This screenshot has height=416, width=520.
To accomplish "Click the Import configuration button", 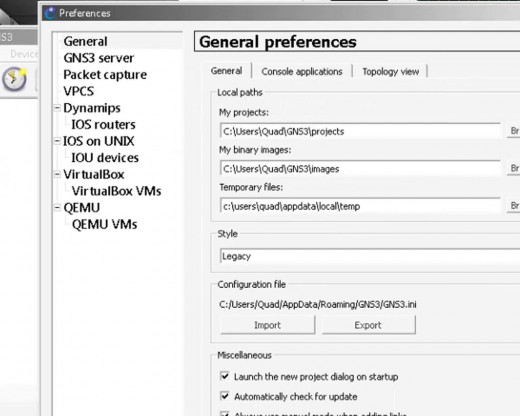I will [x=267, y=325].
